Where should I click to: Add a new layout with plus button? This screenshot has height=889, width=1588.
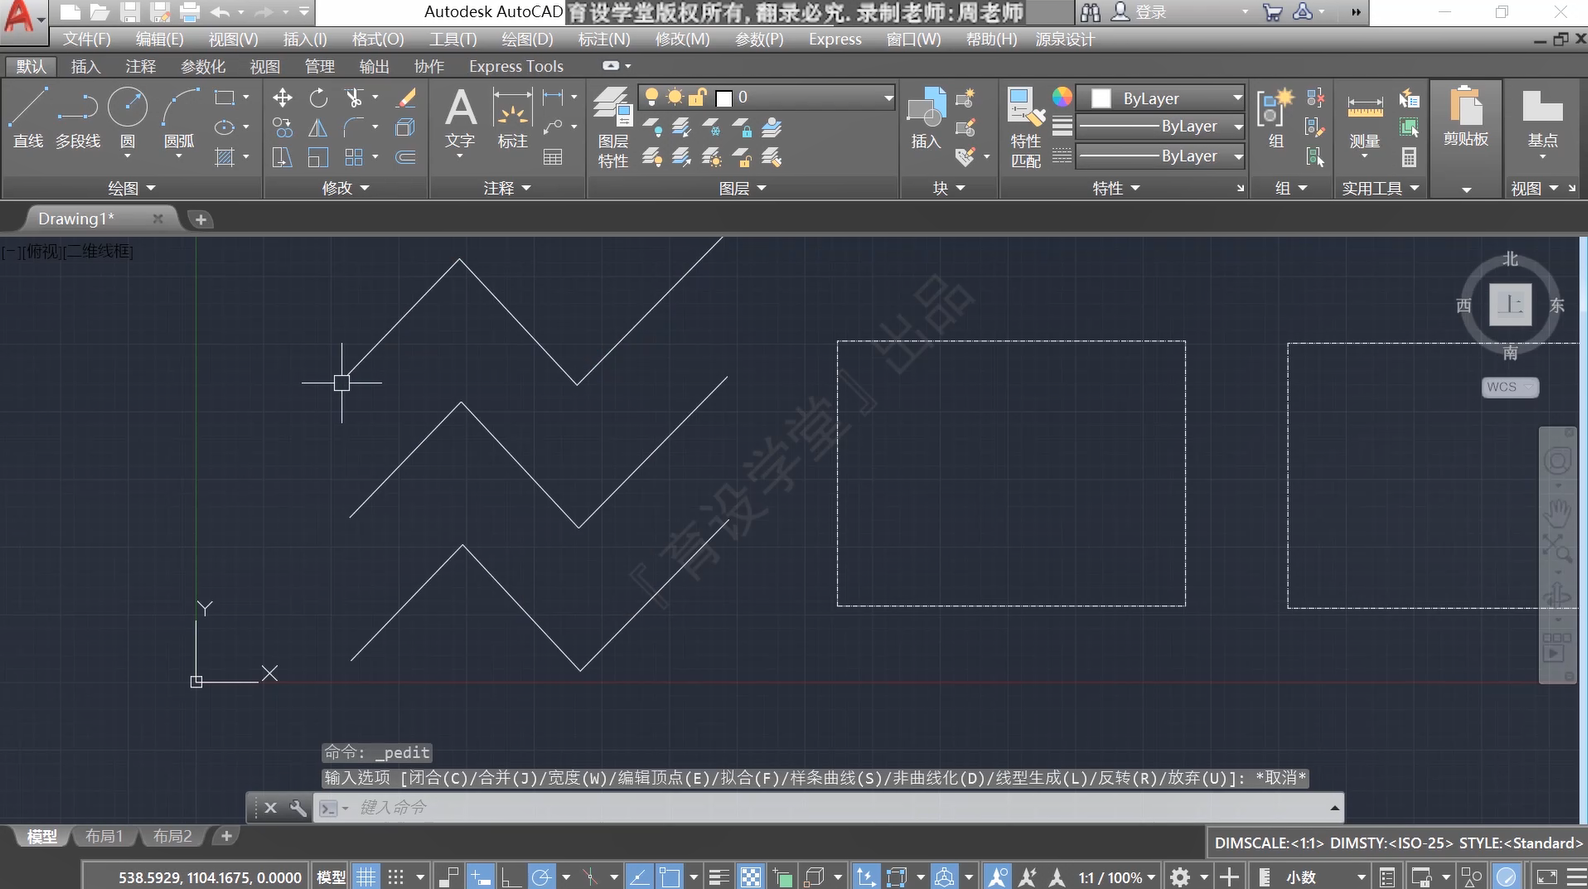coord(226,836)
